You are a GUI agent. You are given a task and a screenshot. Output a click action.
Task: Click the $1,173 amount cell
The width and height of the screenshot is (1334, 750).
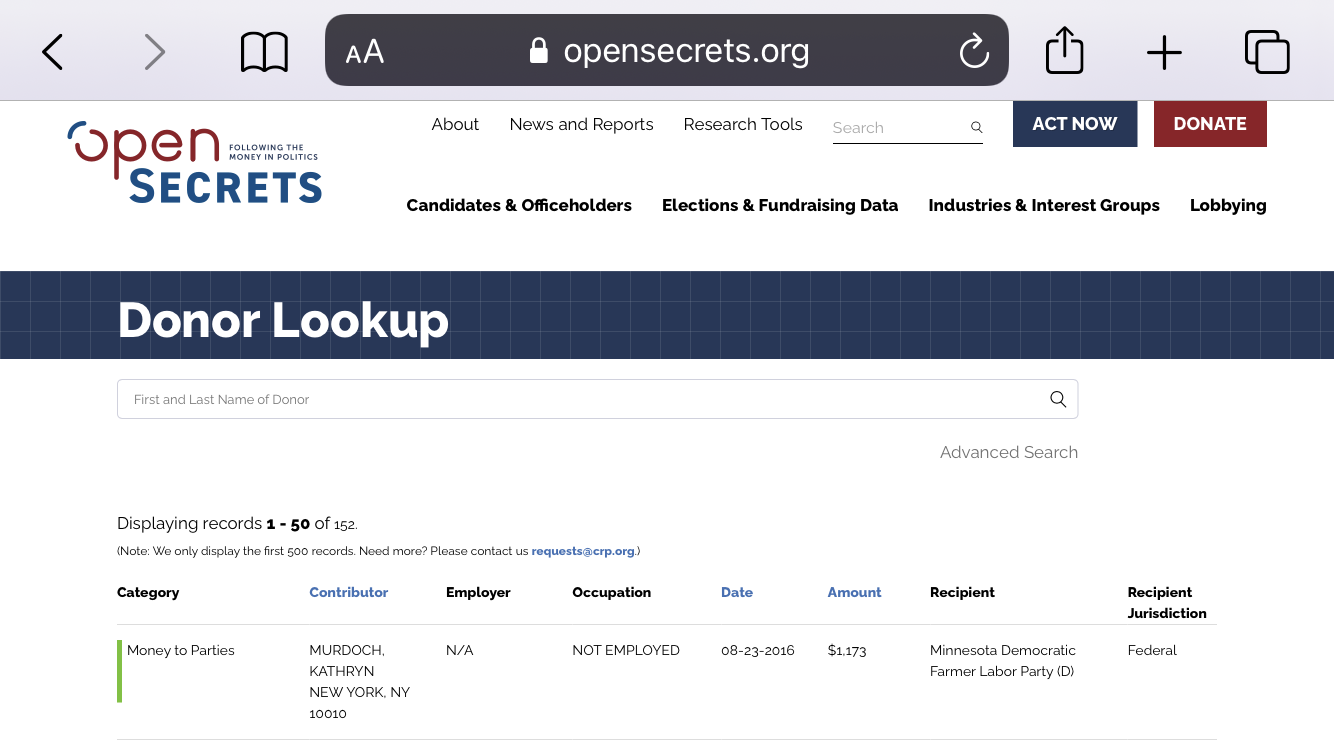(847, 650)
